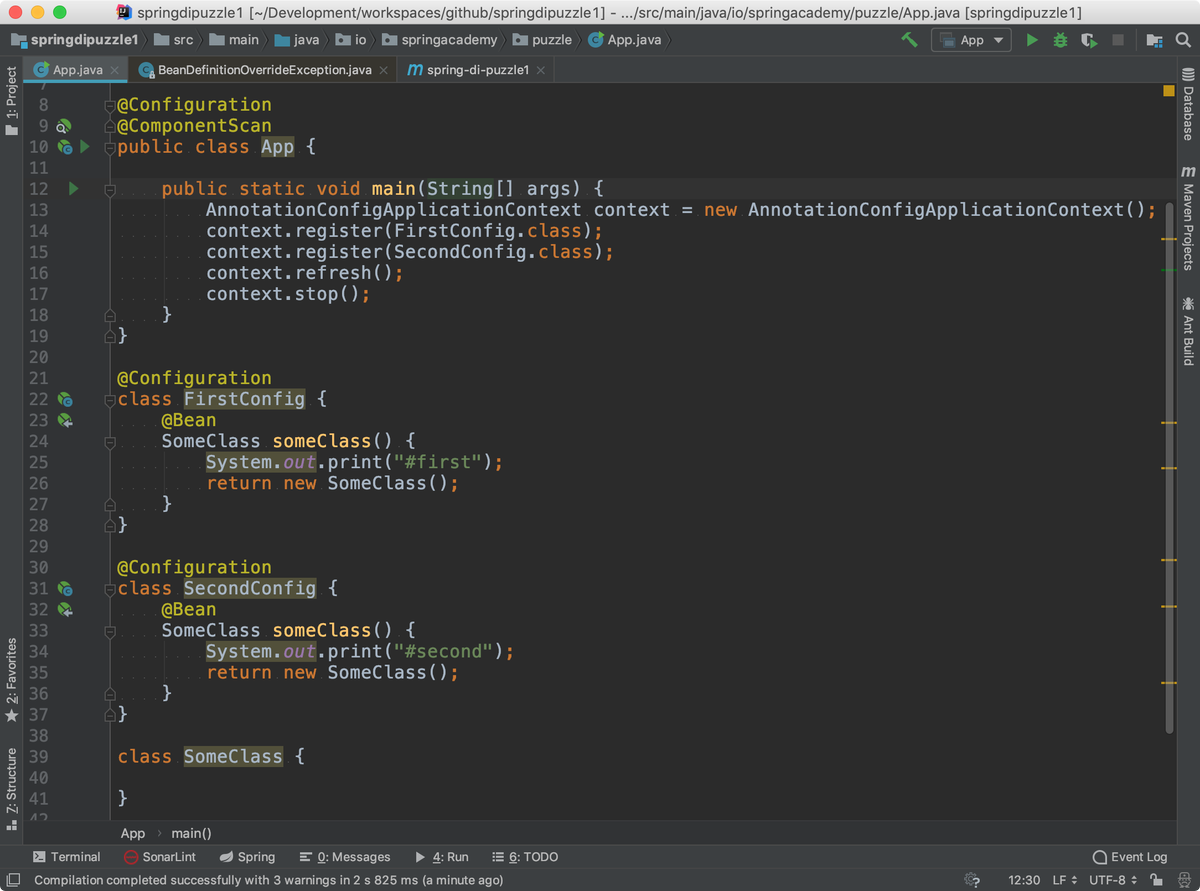
Task: Click ComponentScan gutter icon on line 9
Action: point(63,126)
